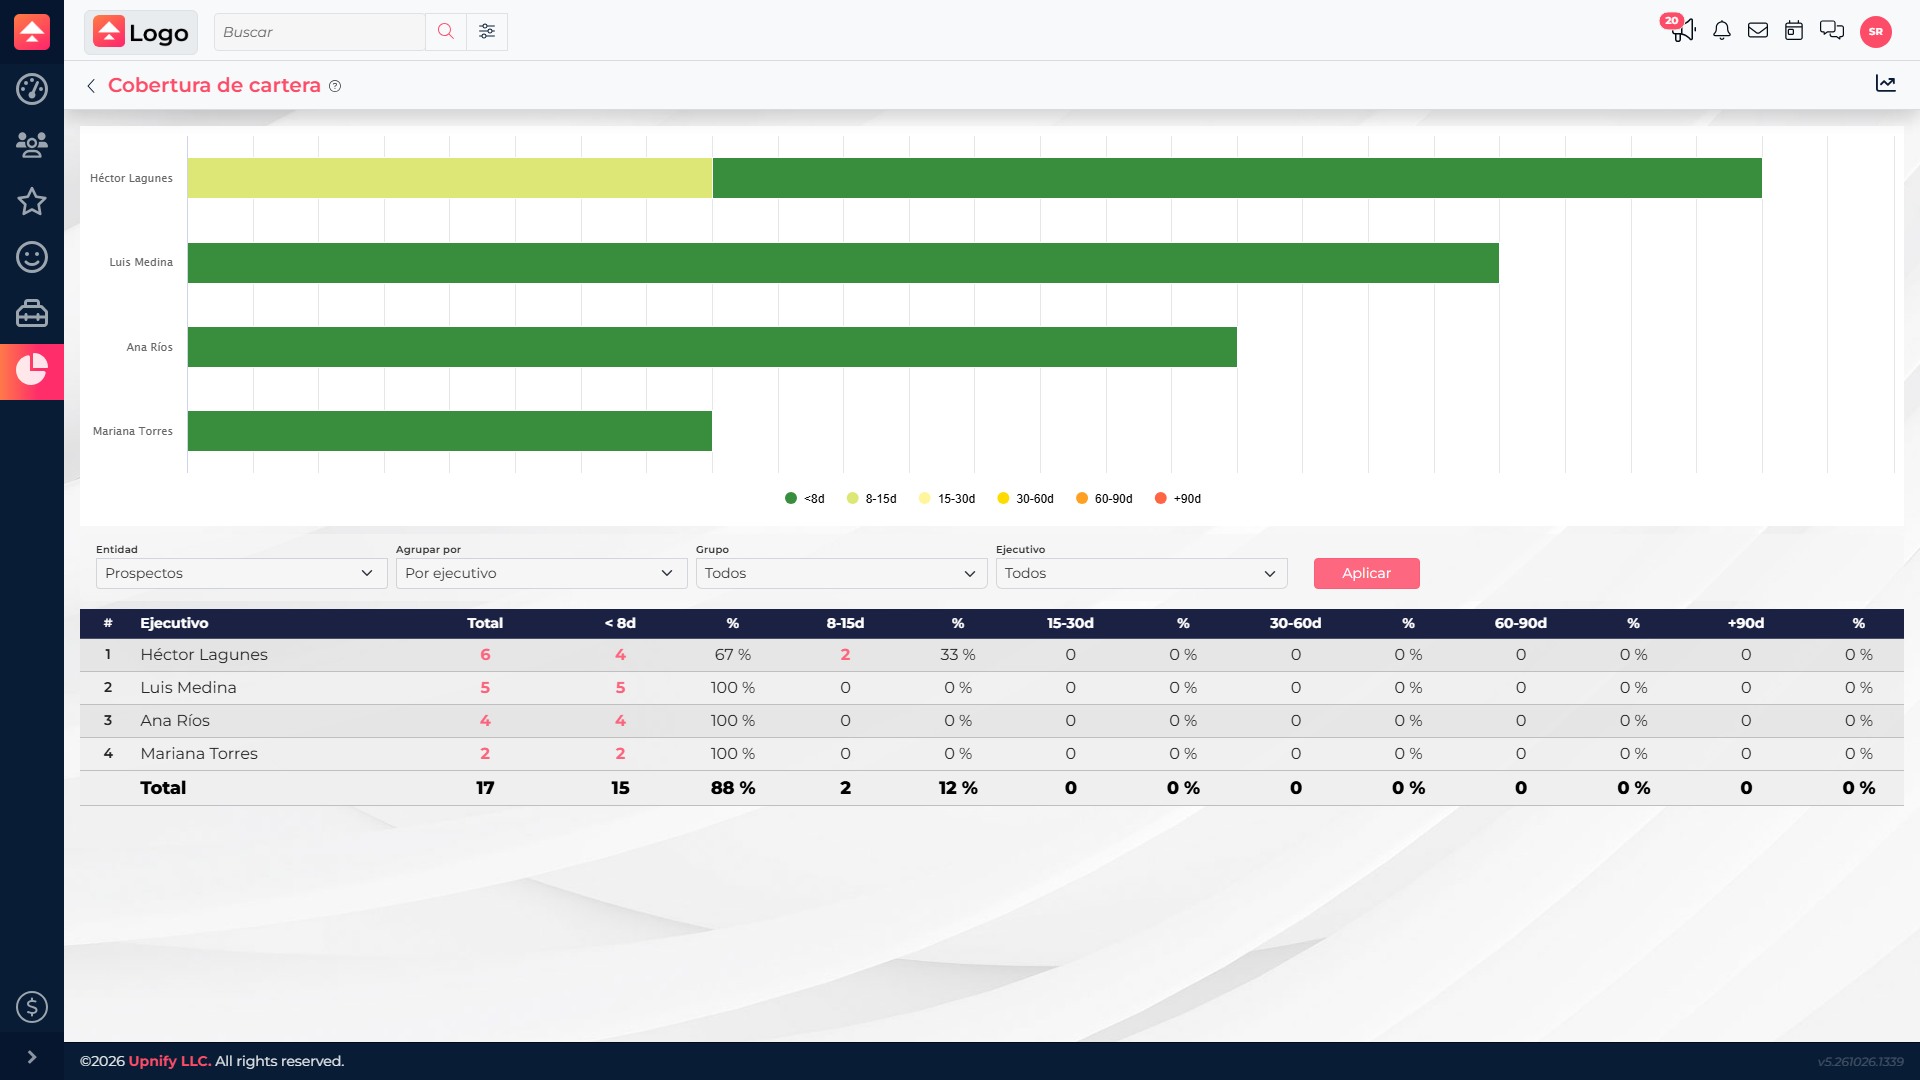Open the dollar sign billing icon

tap(32, 1007)
